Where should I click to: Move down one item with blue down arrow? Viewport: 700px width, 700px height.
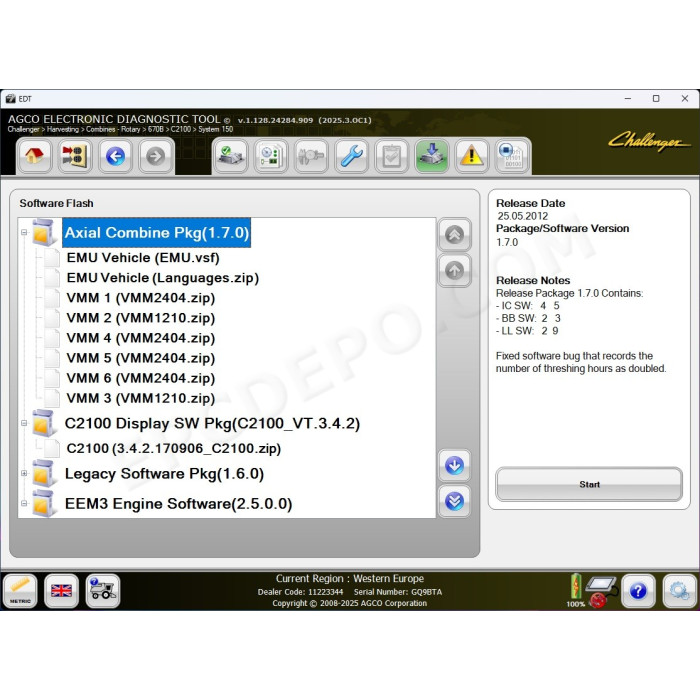pos(454,466)
